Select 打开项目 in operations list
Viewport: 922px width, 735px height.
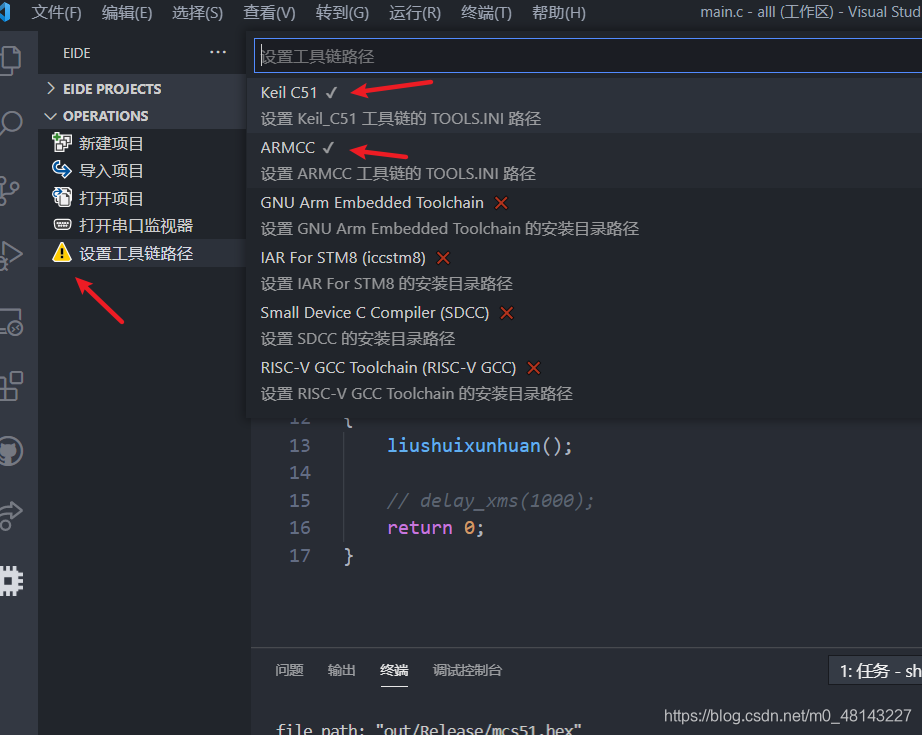[x=142, y=199]
